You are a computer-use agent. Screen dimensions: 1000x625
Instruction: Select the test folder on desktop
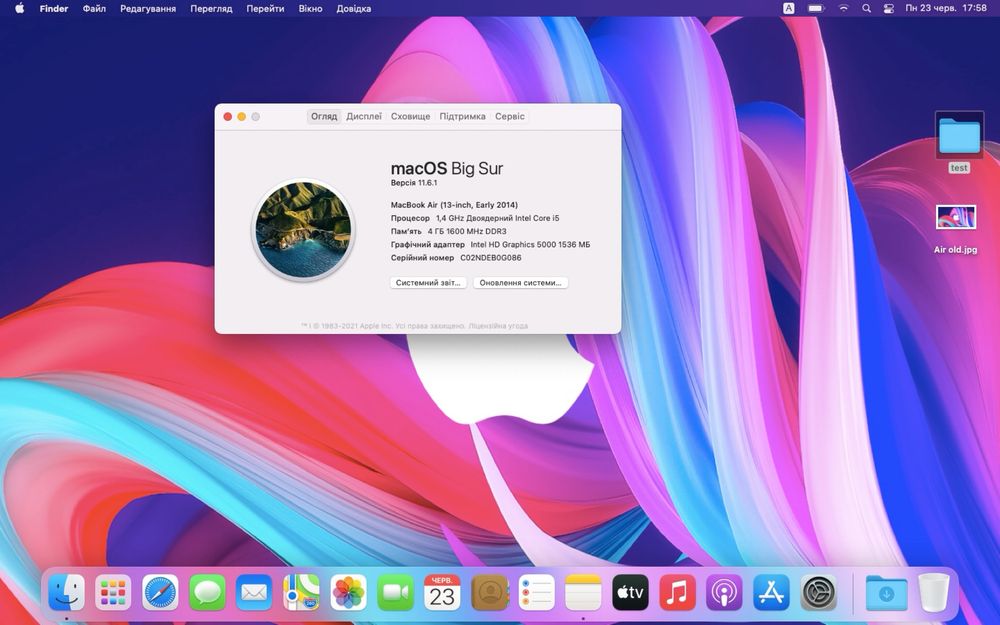(x=959, y=142)
